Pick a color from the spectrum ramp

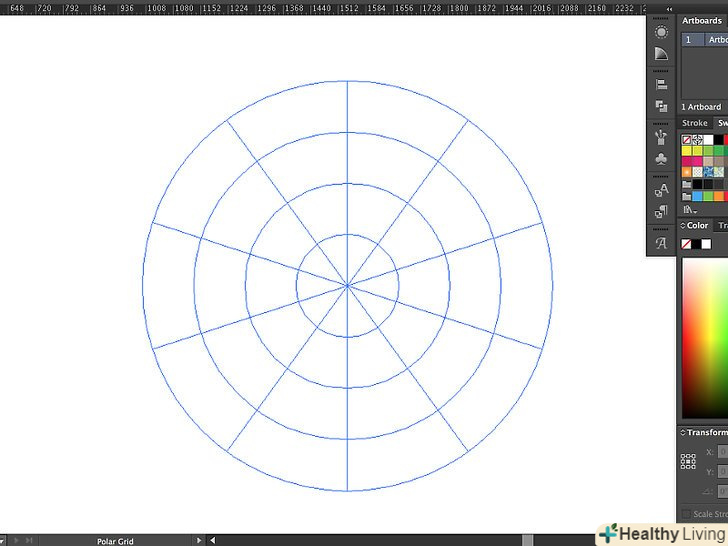pos(705,338)
